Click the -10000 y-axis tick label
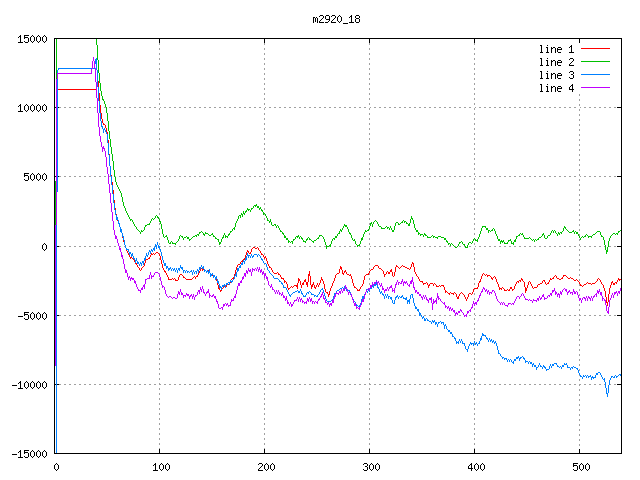This screenshot has width=640, height=480. point(27,385)
